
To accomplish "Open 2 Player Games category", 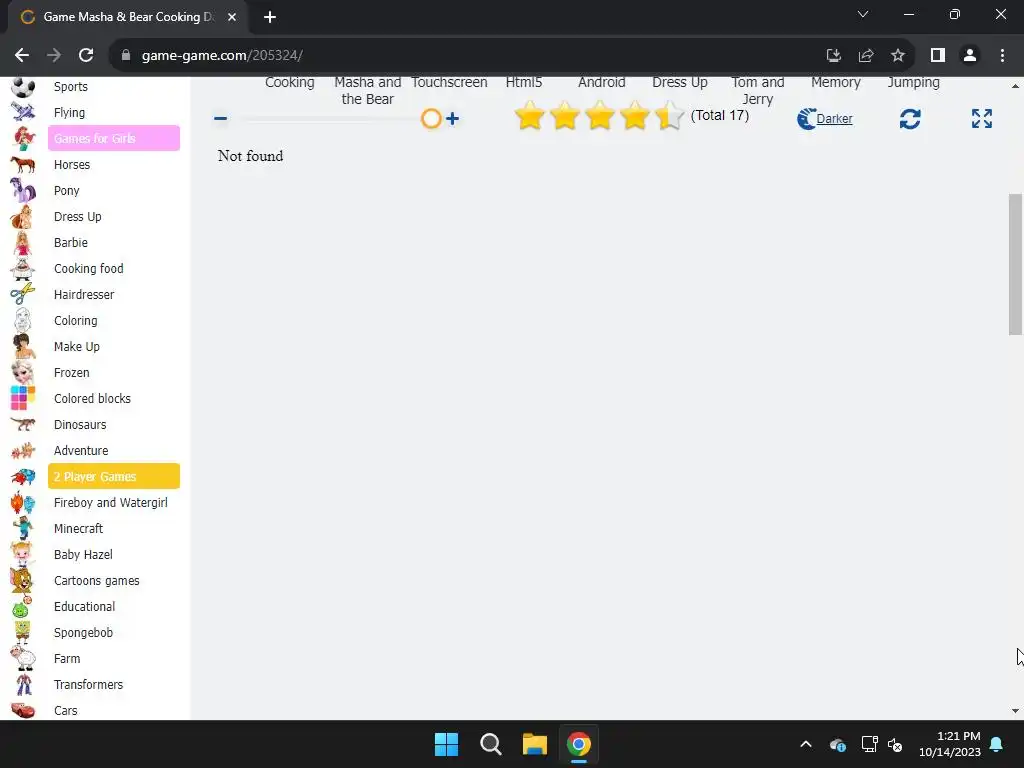I will pyautogui.click(x=114, y=477).
